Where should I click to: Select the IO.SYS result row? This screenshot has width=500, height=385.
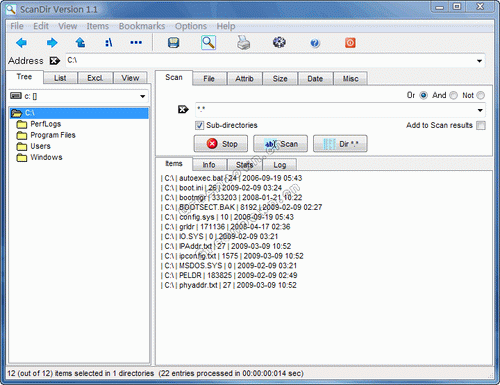pos(219,236)
